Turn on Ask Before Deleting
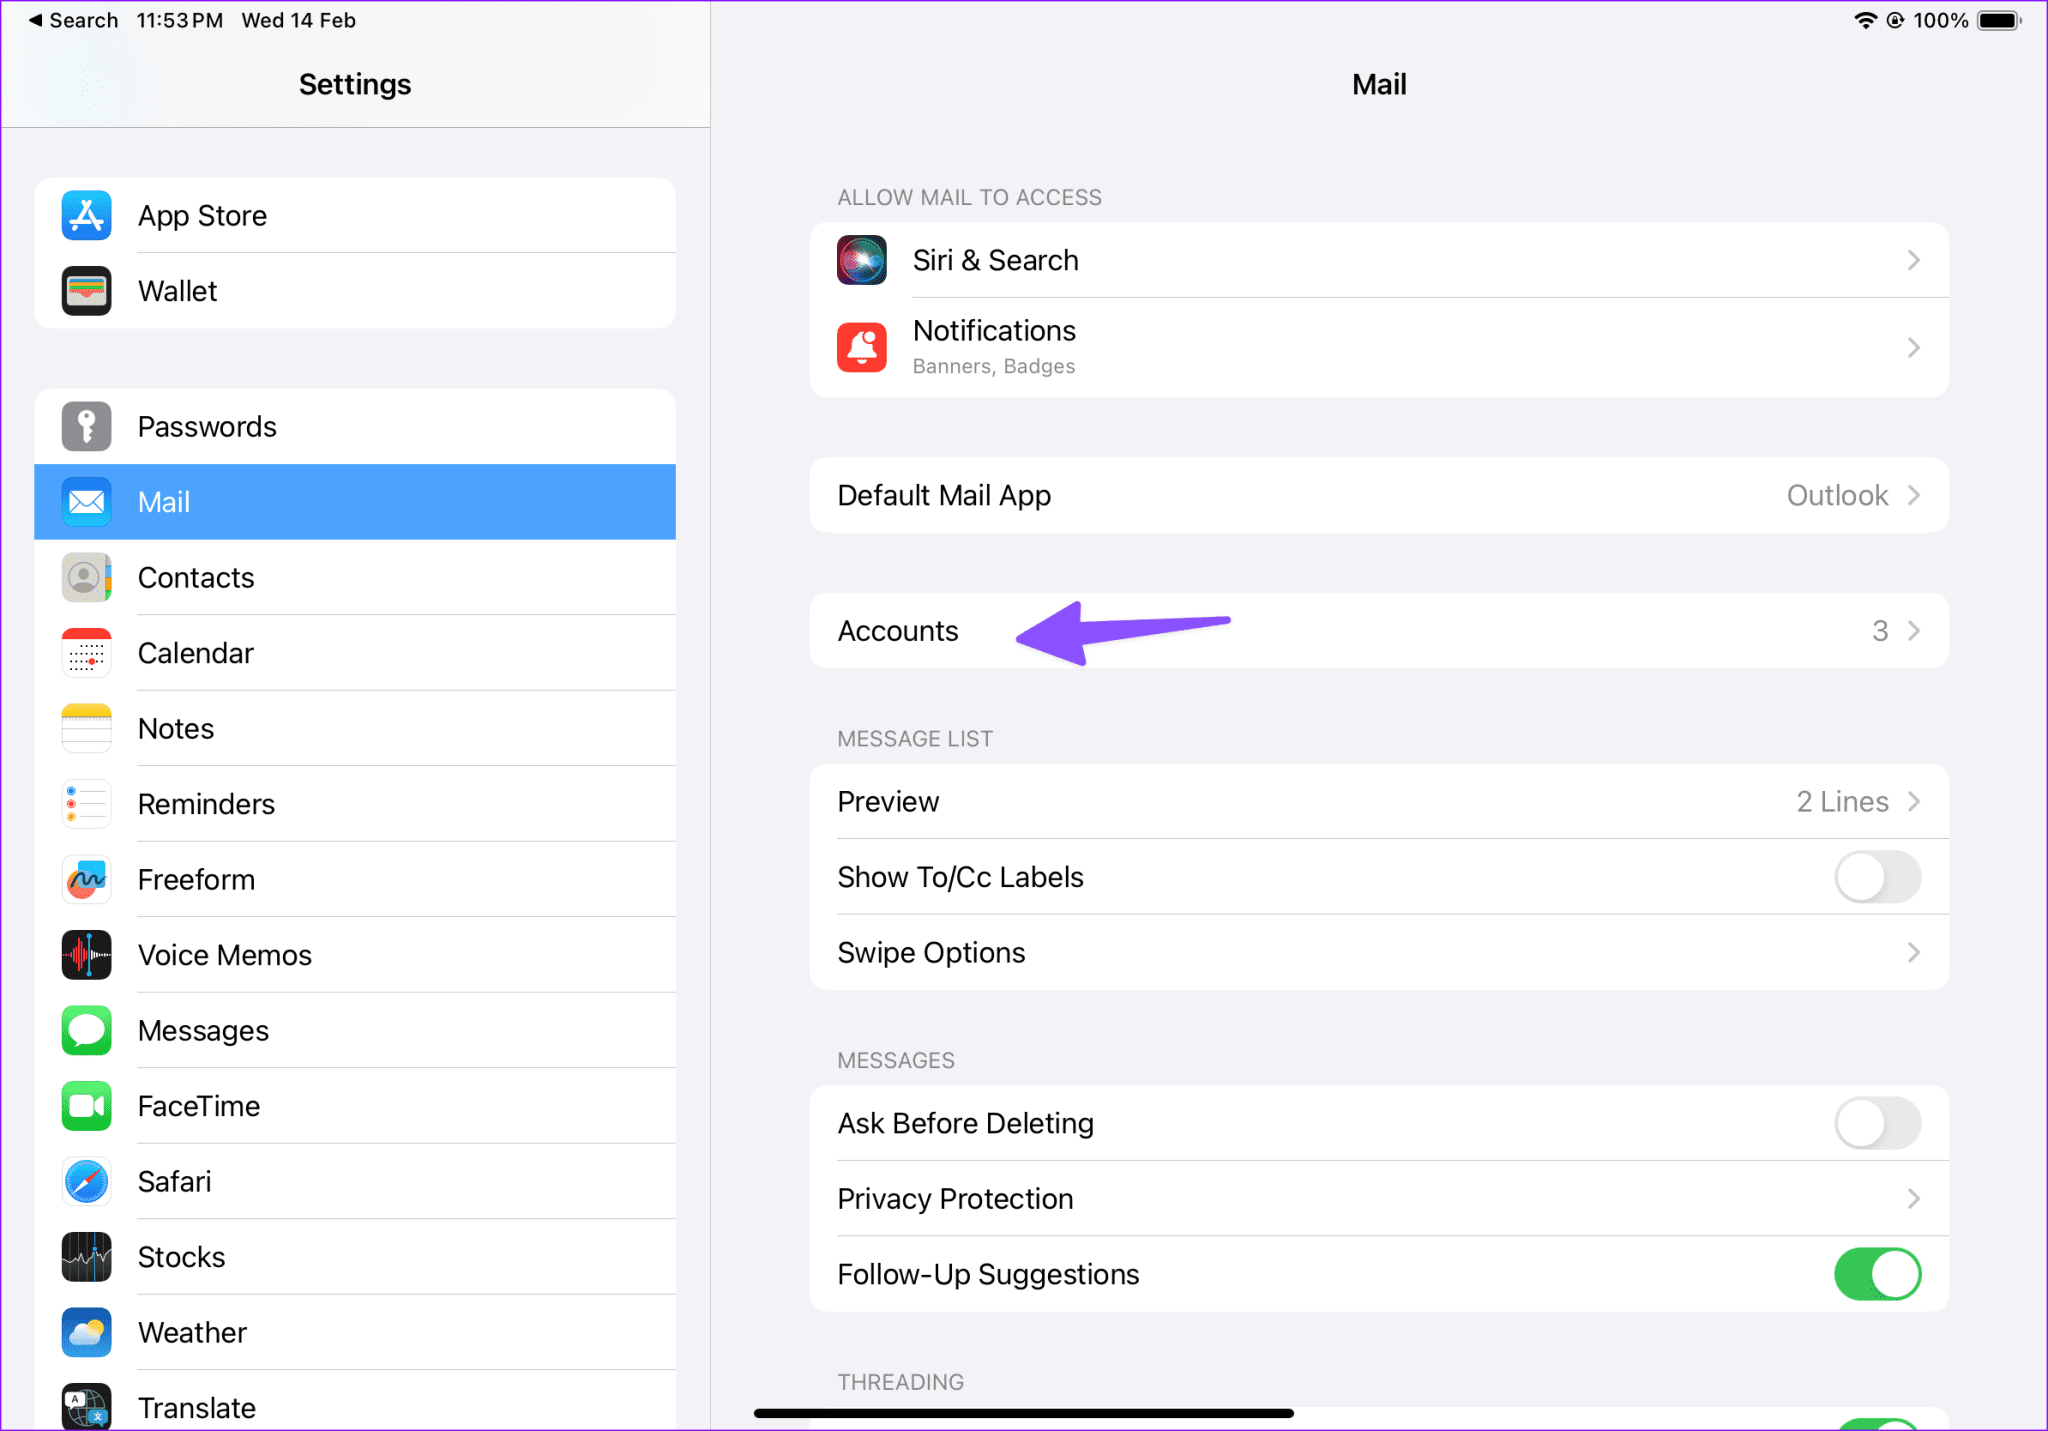 [x=1877, y=1122]
